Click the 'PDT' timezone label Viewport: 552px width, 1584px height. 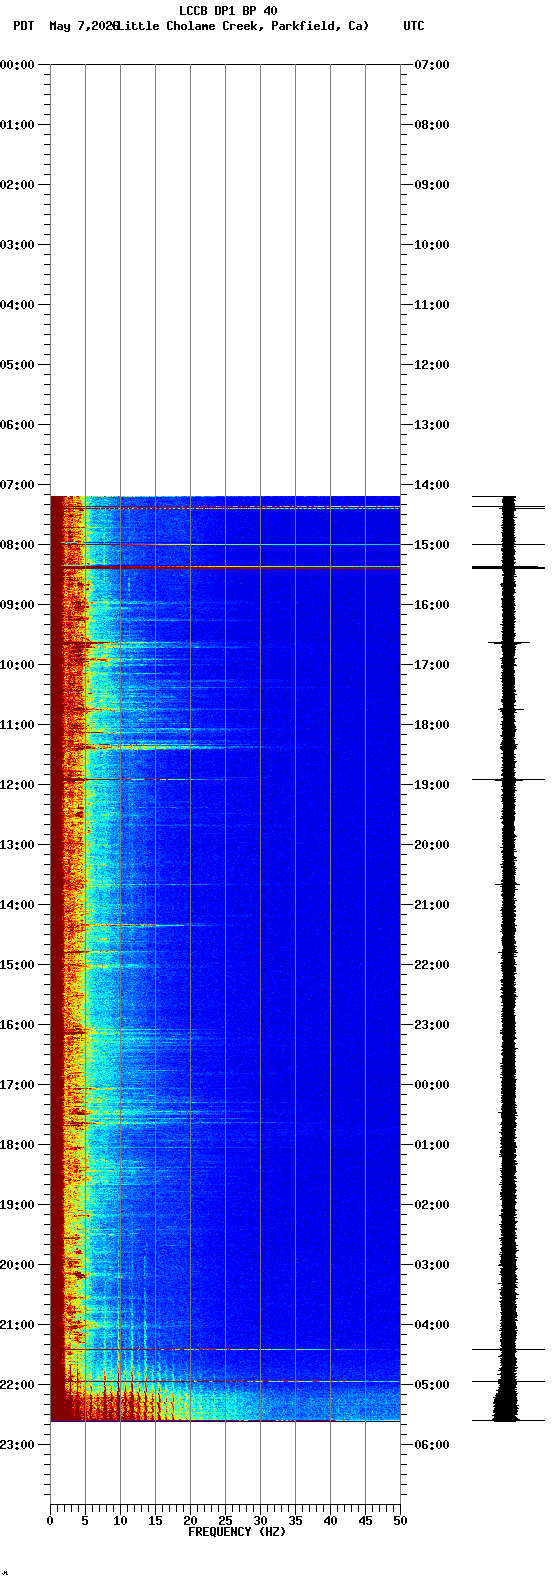click(23, 26)
